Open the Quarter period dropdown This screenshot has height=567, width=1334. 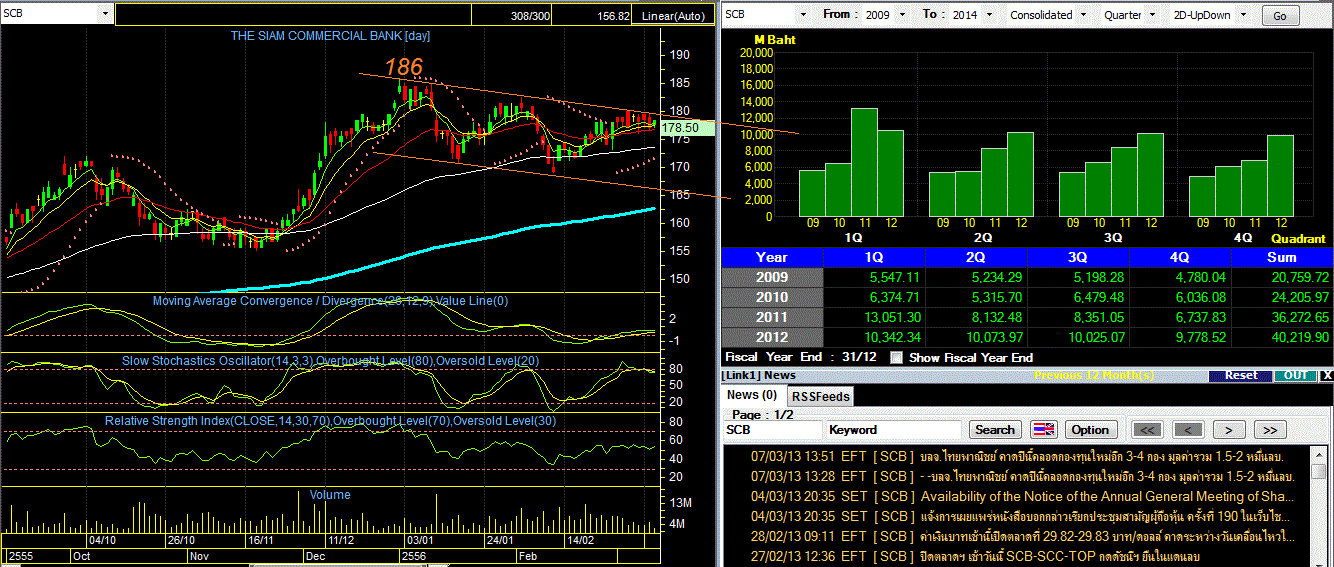click(1153, 15)
